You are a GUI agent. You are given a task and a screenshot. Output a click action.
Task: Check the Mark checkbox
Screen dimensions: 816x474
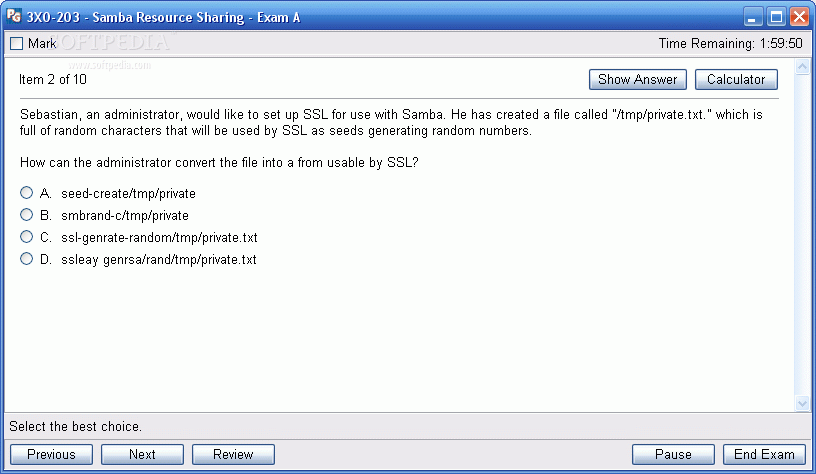click(x=17, y=44)
